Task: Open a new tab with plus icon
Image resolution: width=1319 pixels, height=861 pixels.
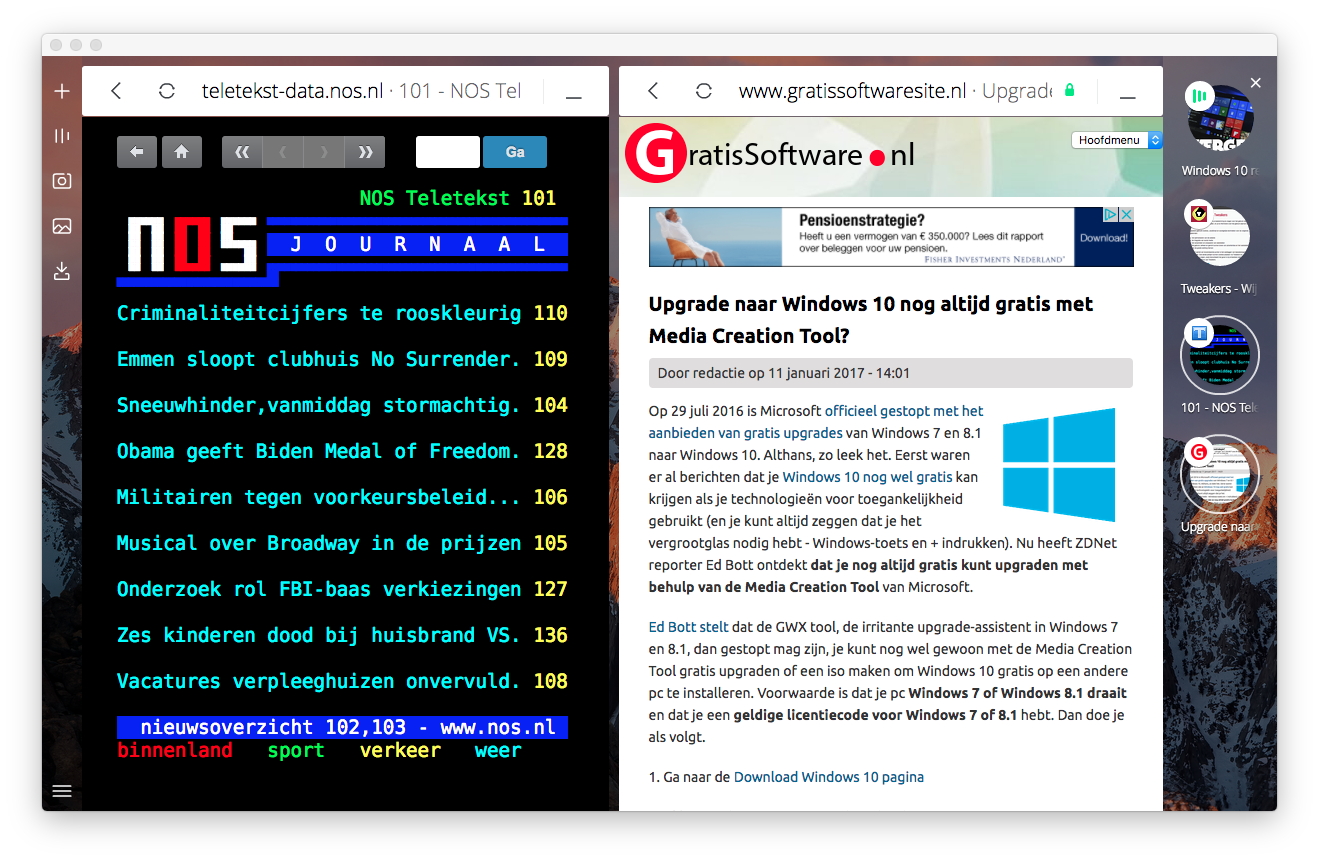Action: click(x=62, y=91)
